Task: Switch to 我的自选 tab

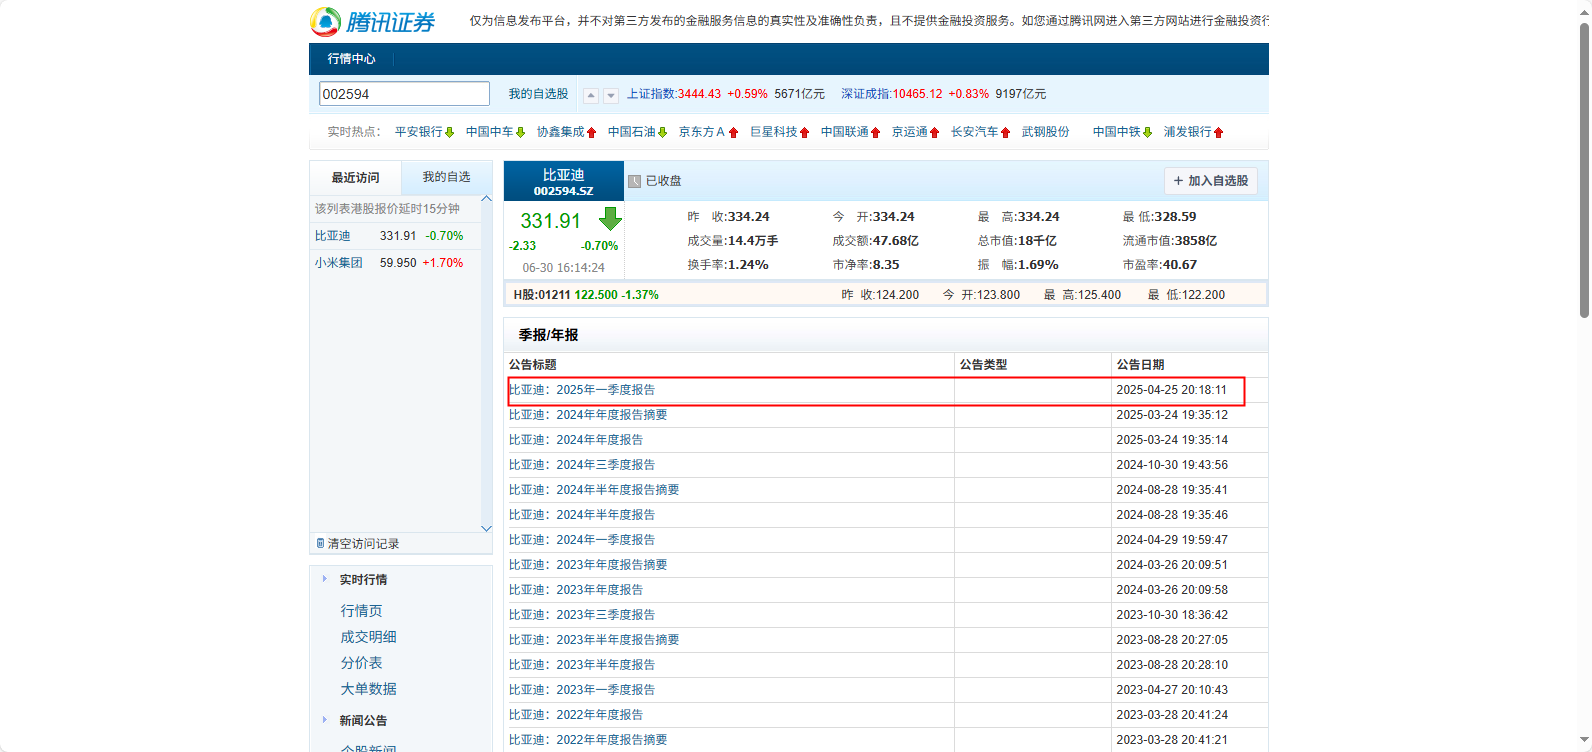Action: (x=446, y=177)
